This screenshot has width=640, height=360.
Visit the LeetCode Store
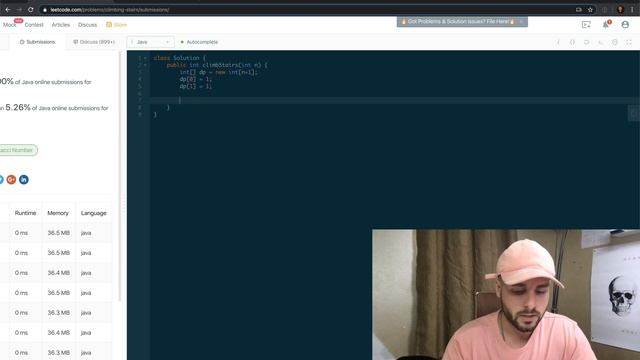click(x=120, y=25)
